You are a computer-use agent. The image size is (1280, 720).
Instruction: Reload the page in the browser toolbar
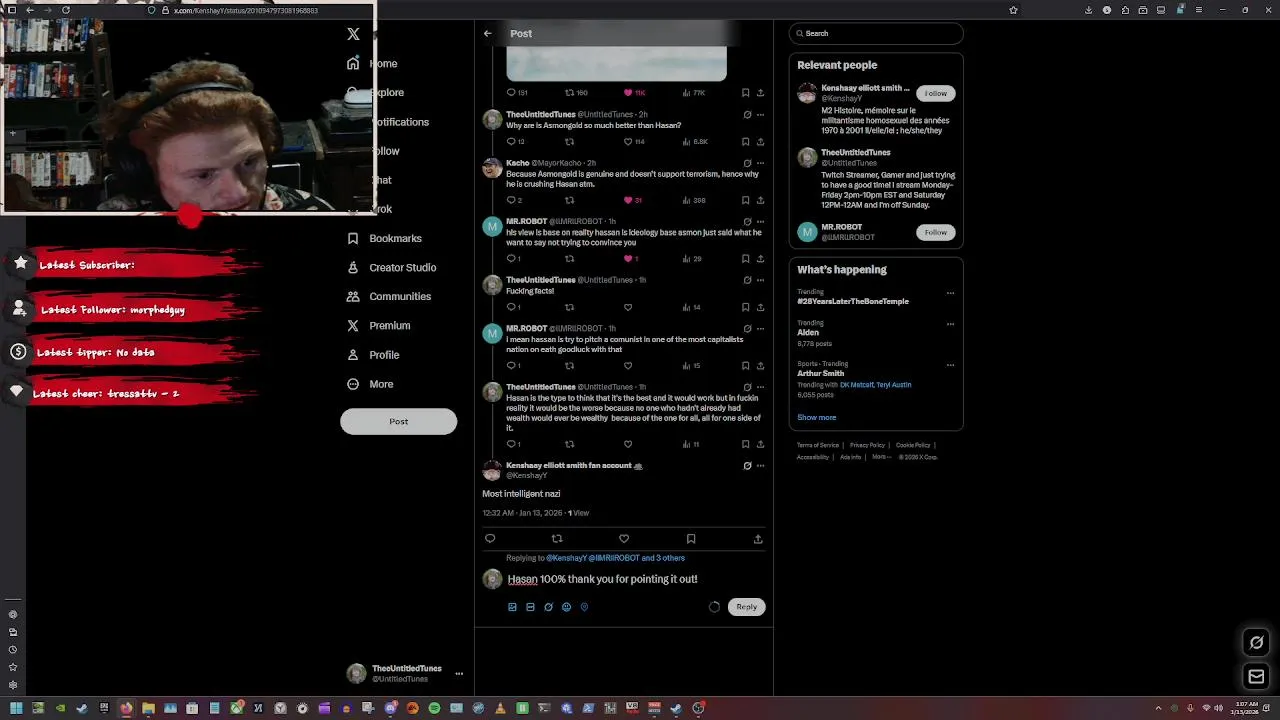66,10
